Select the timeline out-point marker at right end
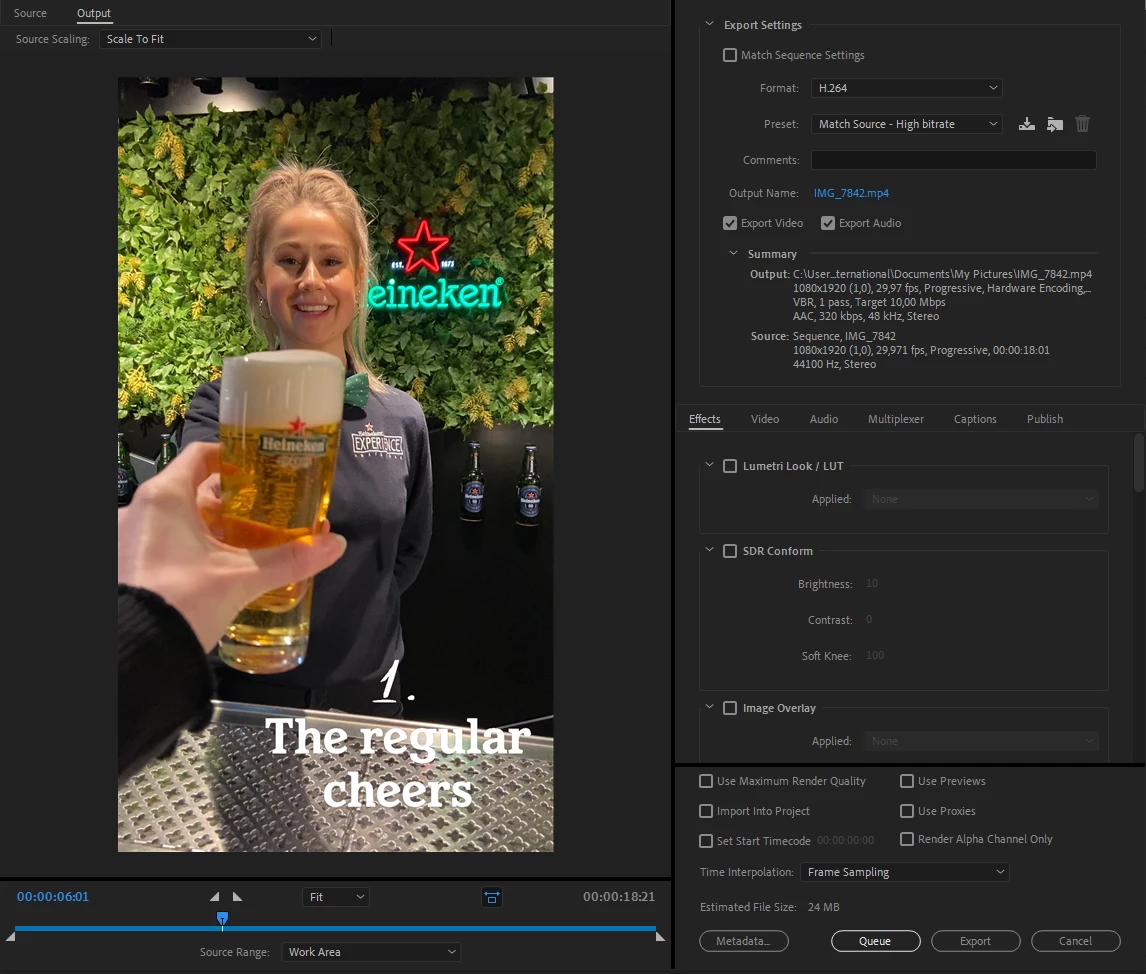The width and height of the screenshot is (1146, 974). [x=660, y=936]
